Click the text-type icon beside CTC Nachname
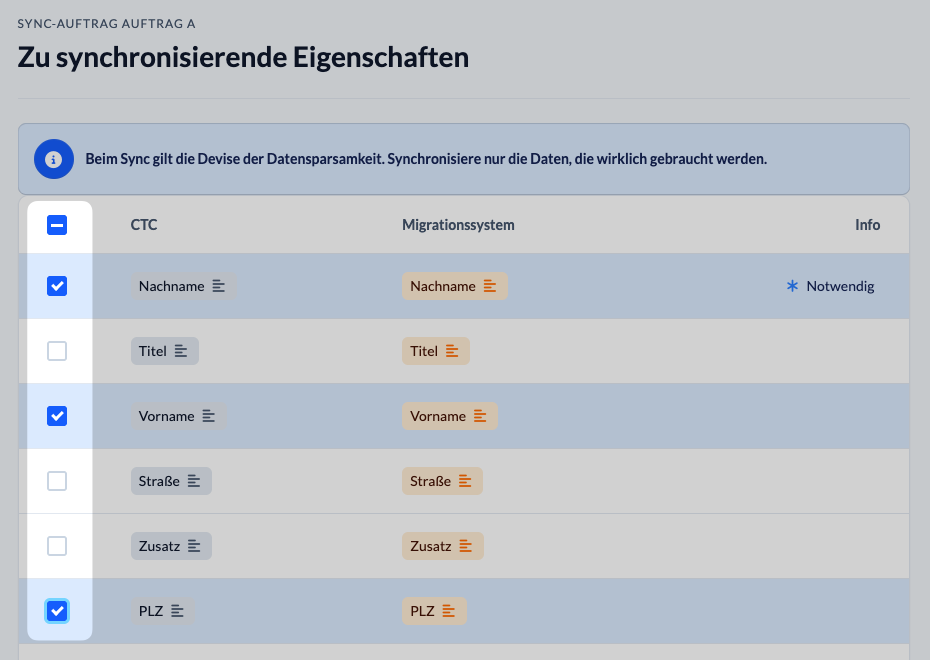This screenshot has width=930, height=660. (x=219, y=286)
